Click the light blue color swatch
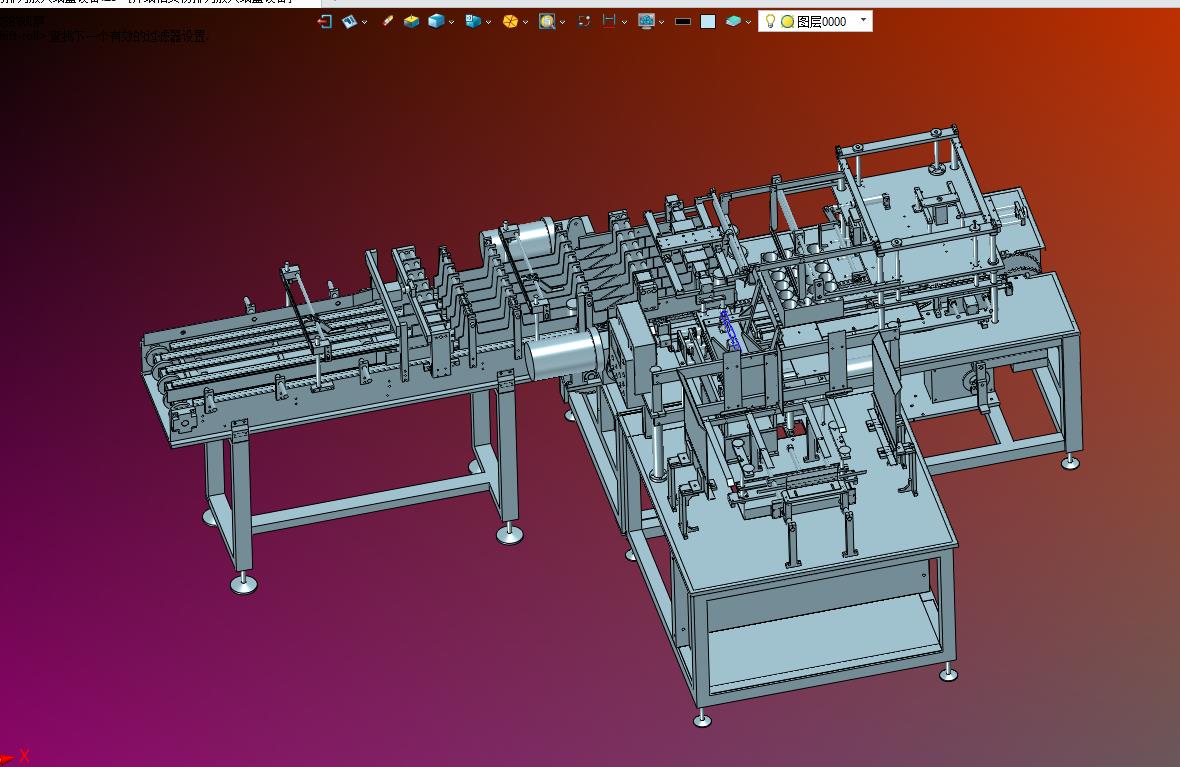The width and height of the screenshot is (1180, 767). pos(708,22)
